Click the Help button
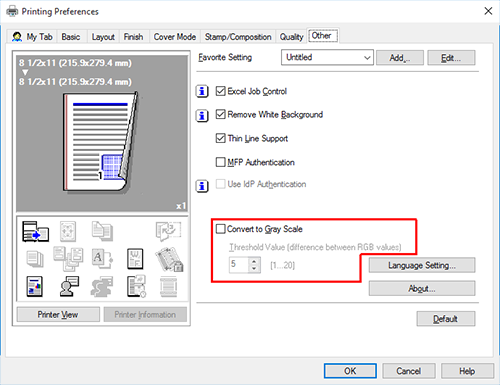 coord(467,371)
